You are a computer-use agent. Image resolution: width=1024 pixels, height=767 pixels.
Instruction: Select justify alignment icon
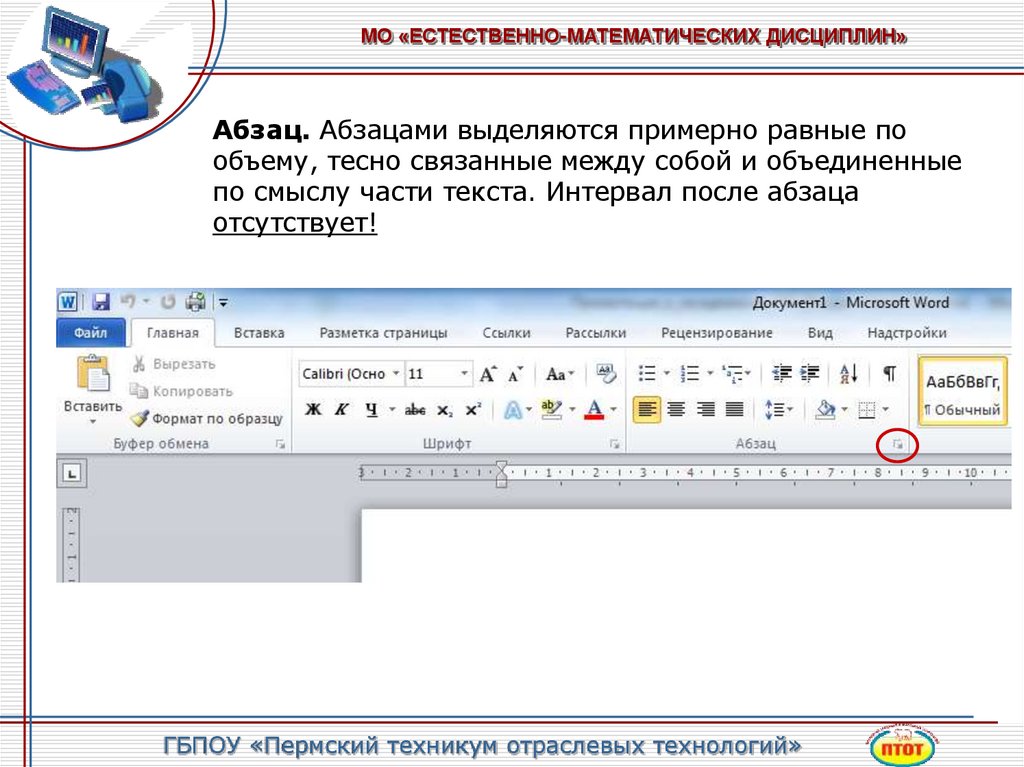(735, 410)
